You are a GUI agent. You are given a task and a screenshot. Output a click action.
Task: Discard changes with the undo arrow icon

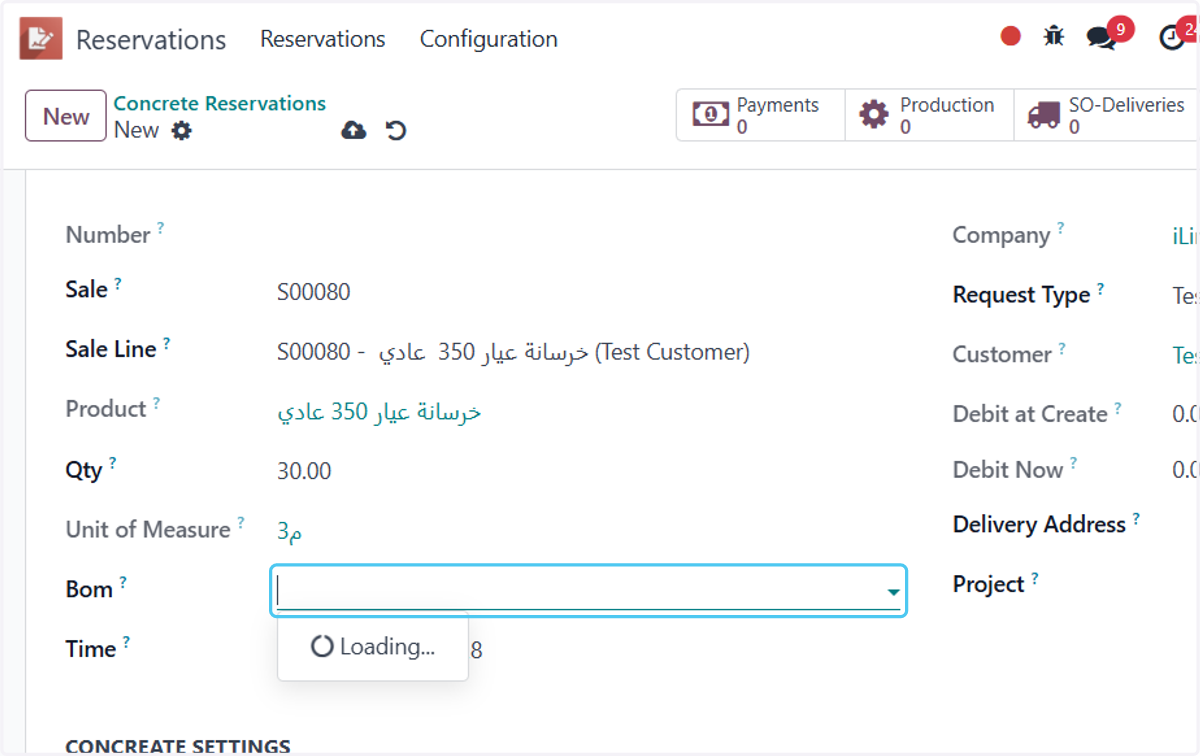[x=396, y=131]
